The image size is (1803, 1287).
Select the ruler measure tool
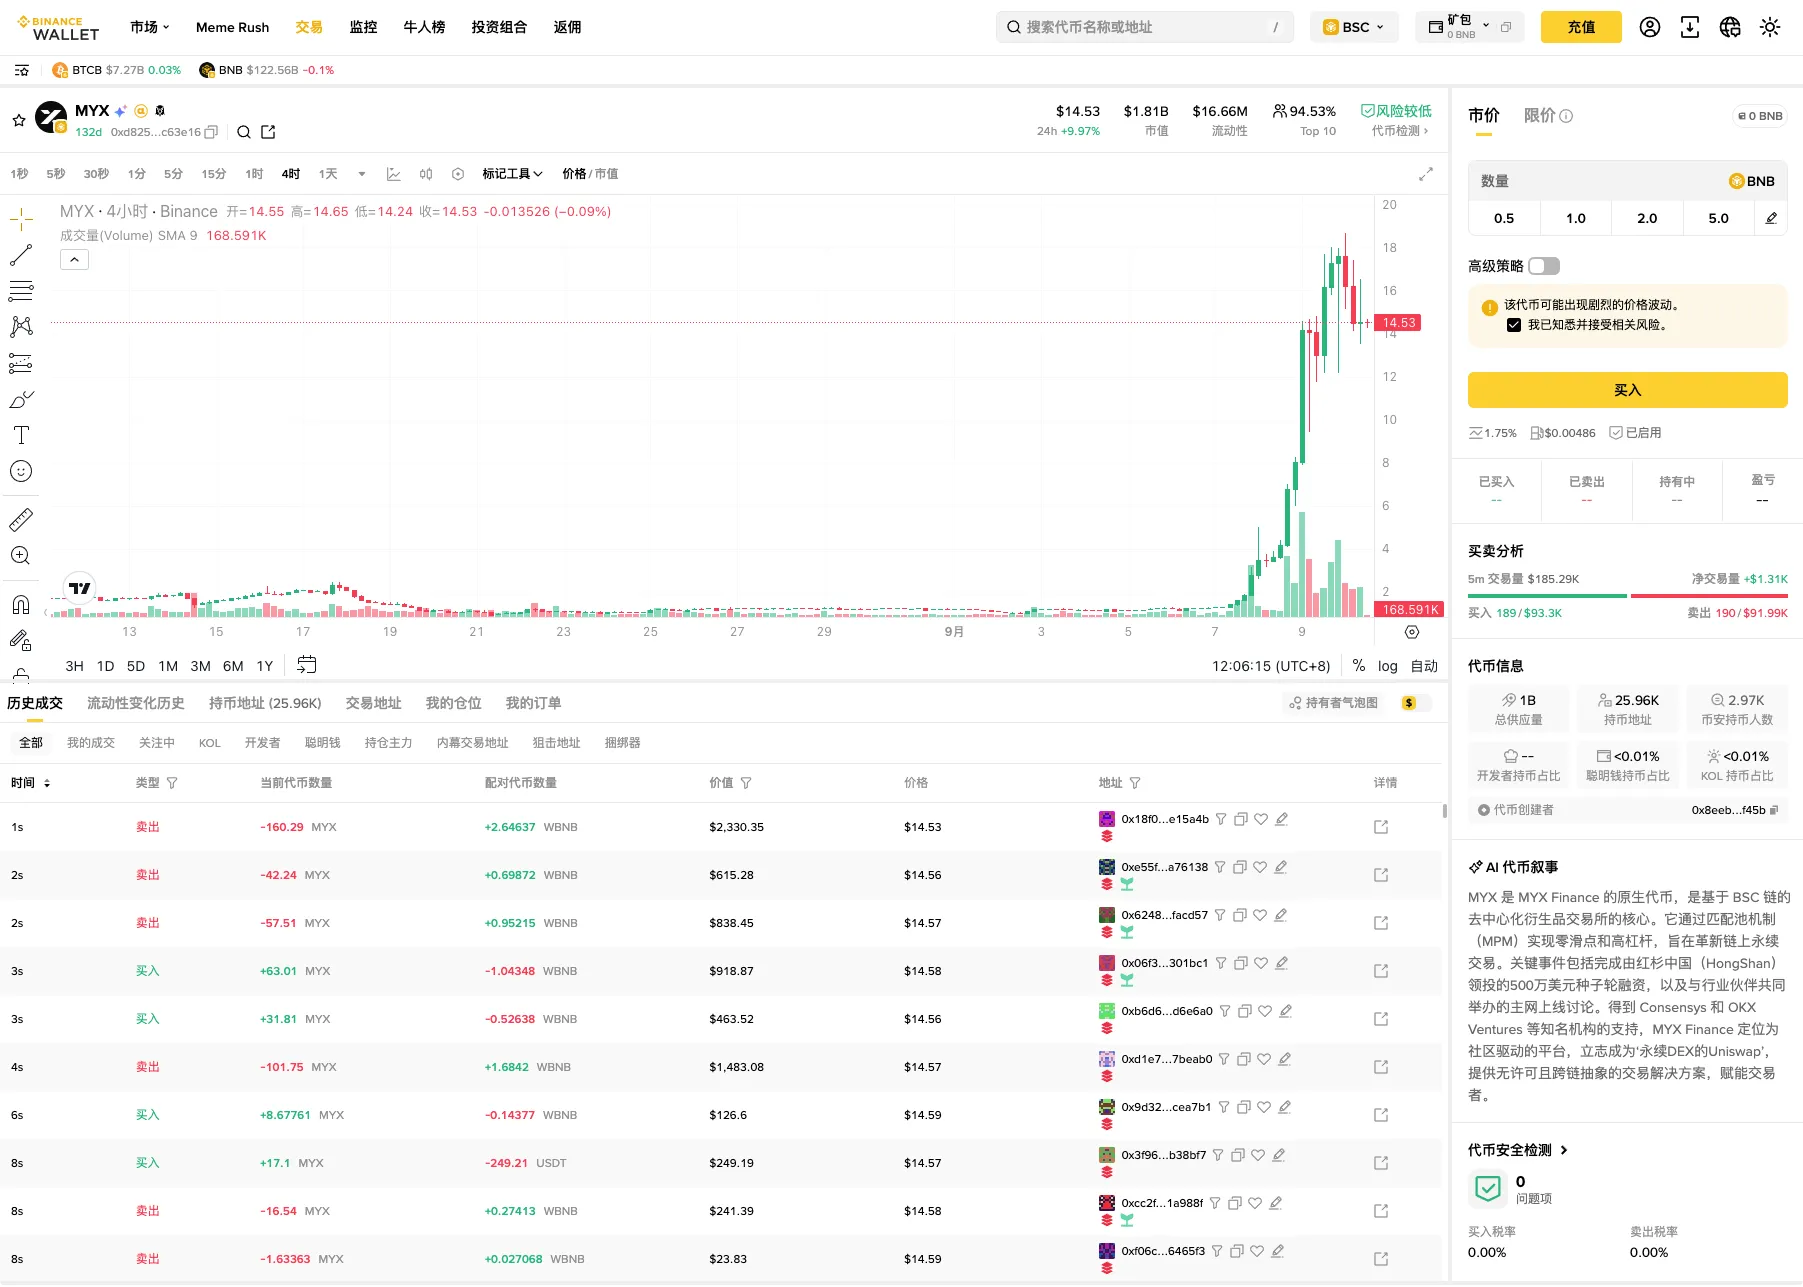point(21,519)
